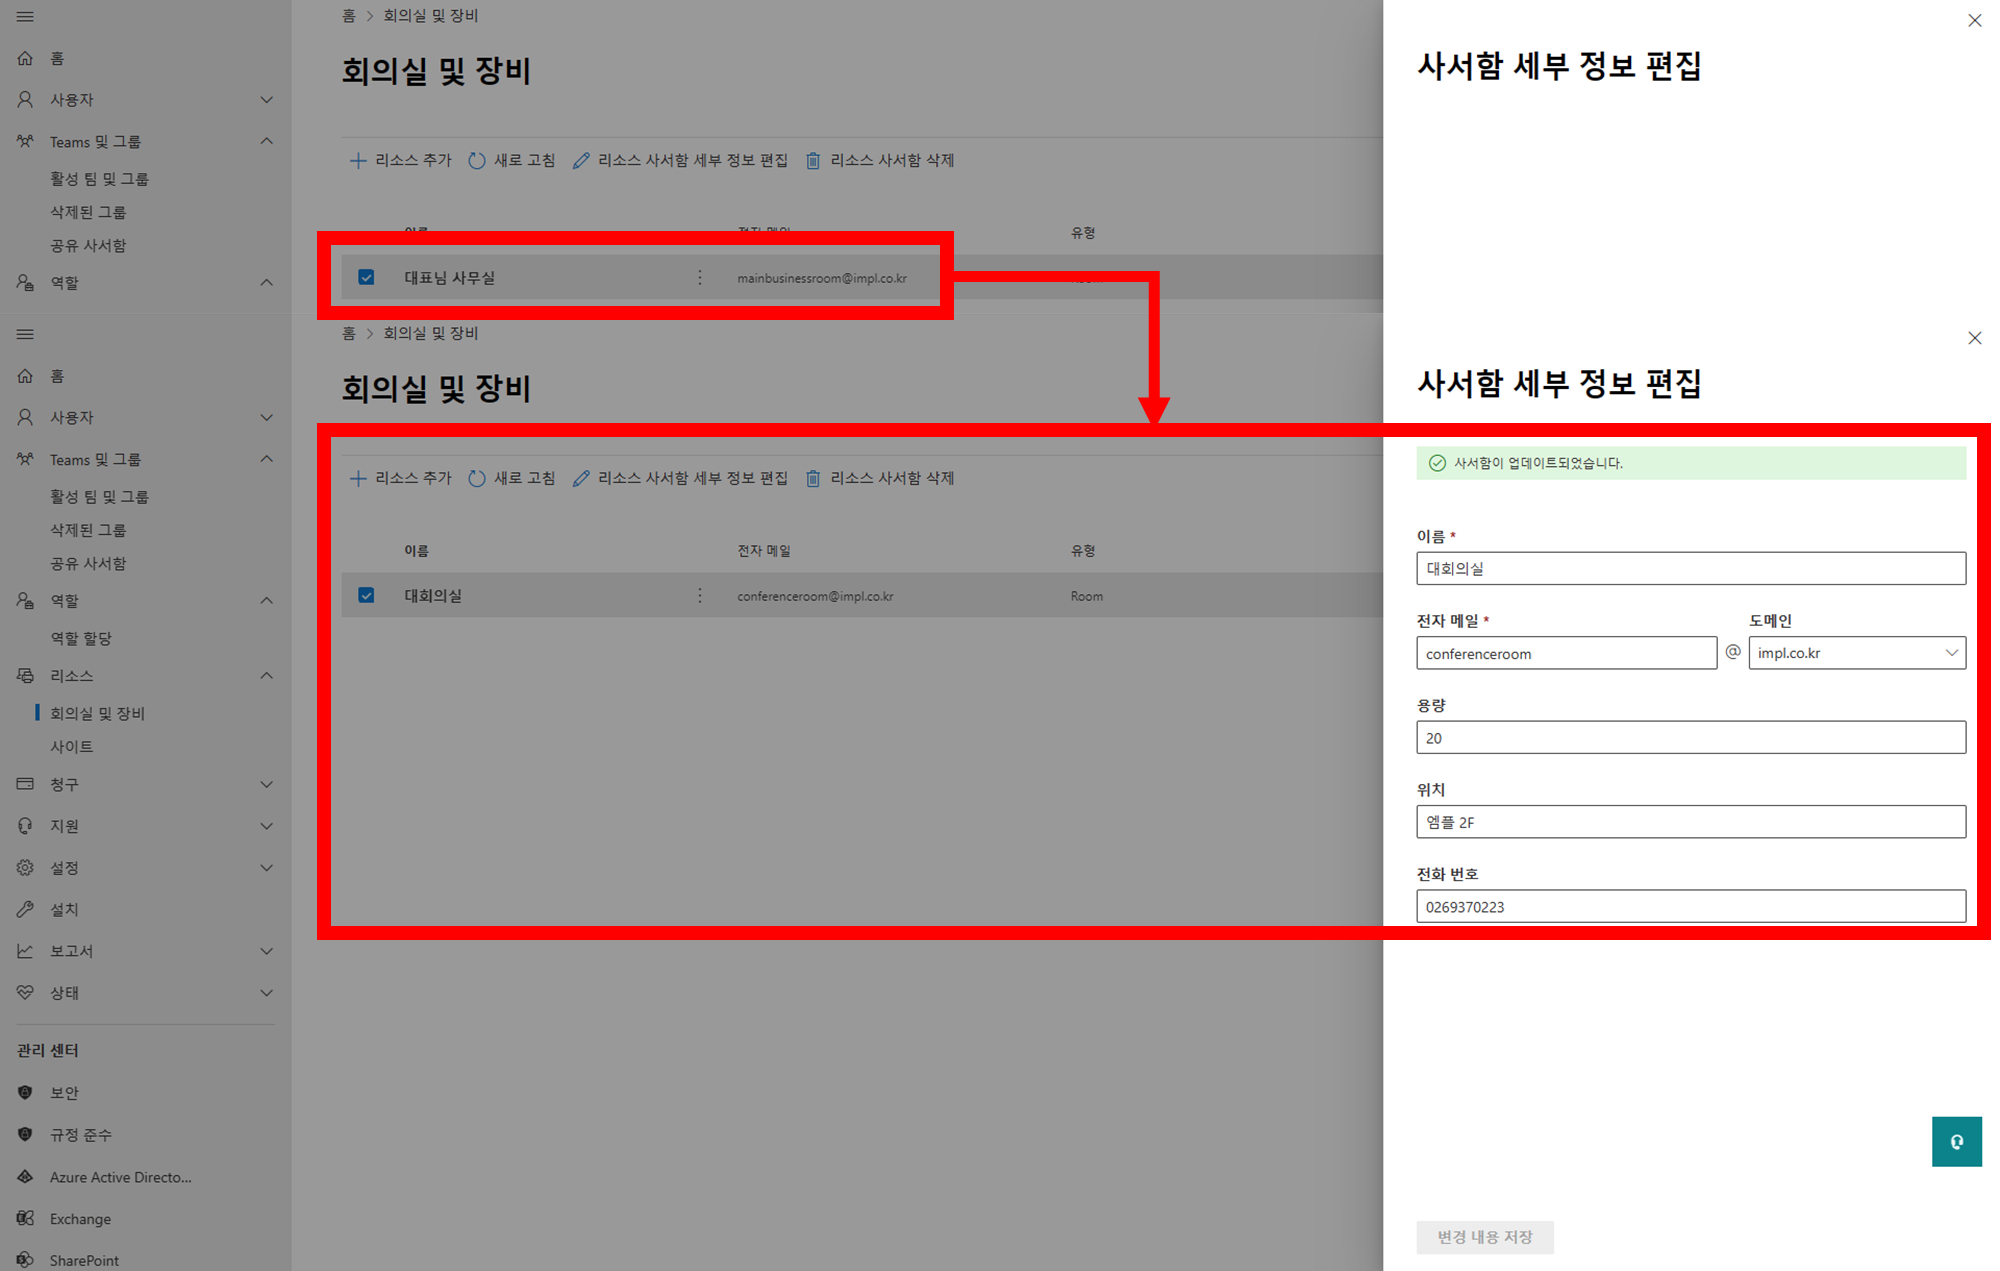Expand the 청구 navigation section
The height and width of the screenshot is (1271, 2000).
pos(266,784)
